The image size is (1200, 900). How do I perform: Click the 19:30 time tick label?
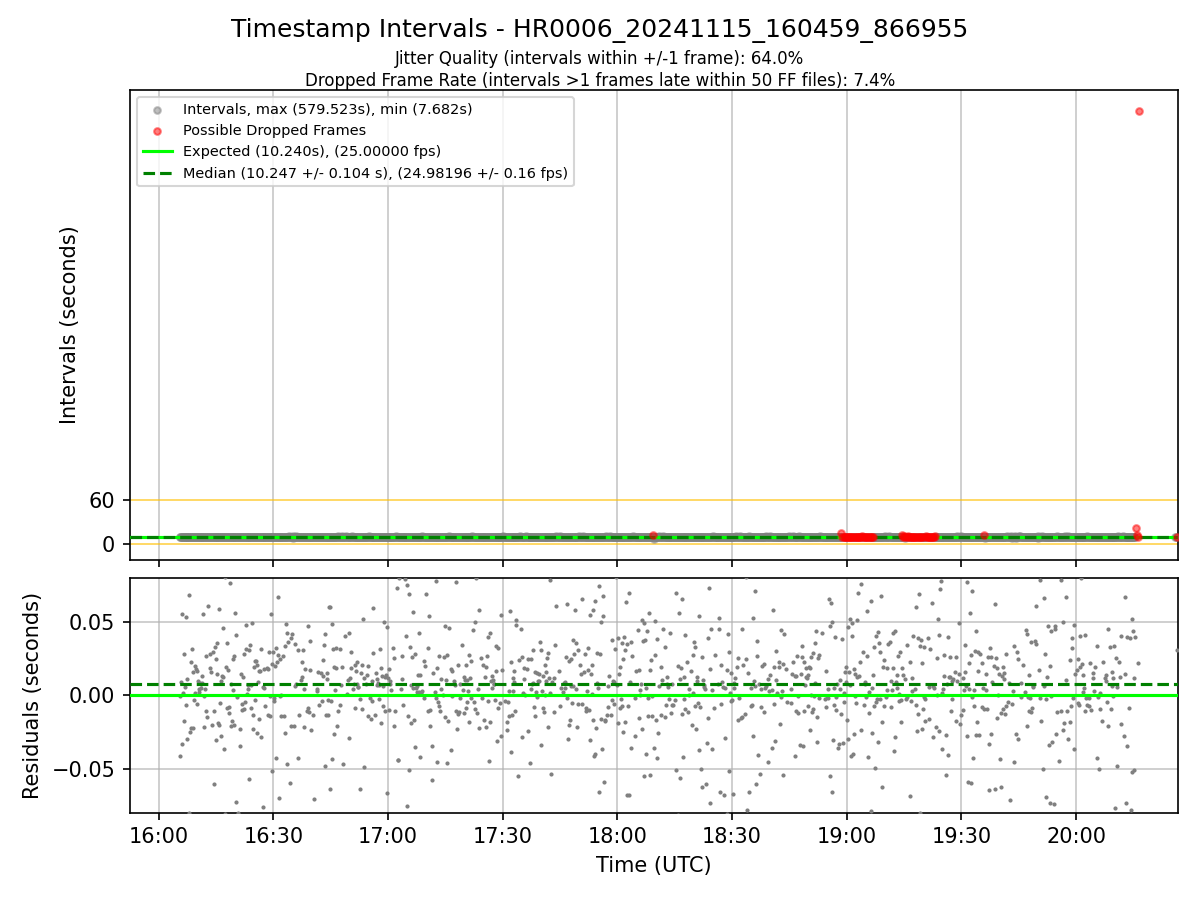[961, 834]
